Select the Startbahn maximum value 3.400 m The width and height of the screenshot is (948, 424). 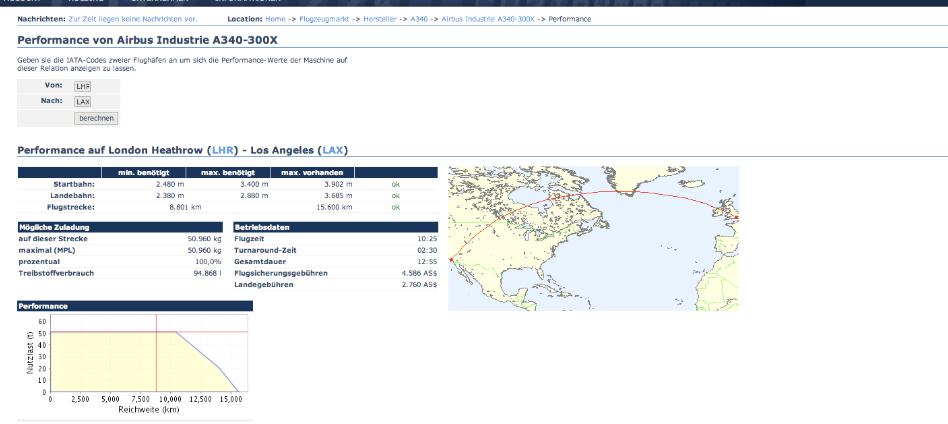coord(255,184)
